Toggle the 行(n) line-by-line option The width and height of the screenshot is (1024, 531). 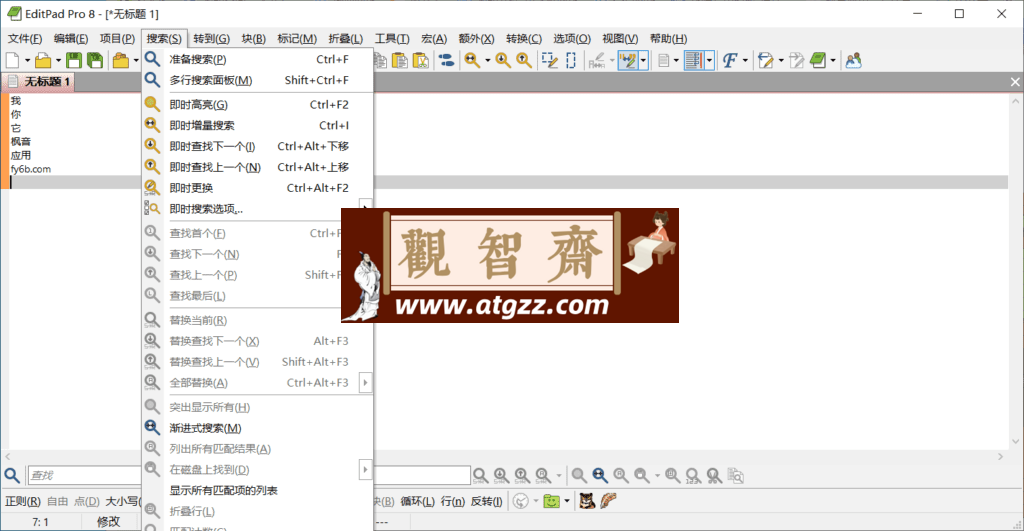click(453, 502)
